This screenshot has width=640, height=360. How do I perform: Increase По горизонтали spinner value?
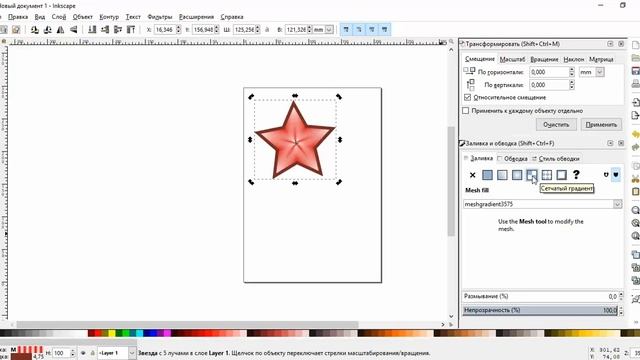(572, 69)
